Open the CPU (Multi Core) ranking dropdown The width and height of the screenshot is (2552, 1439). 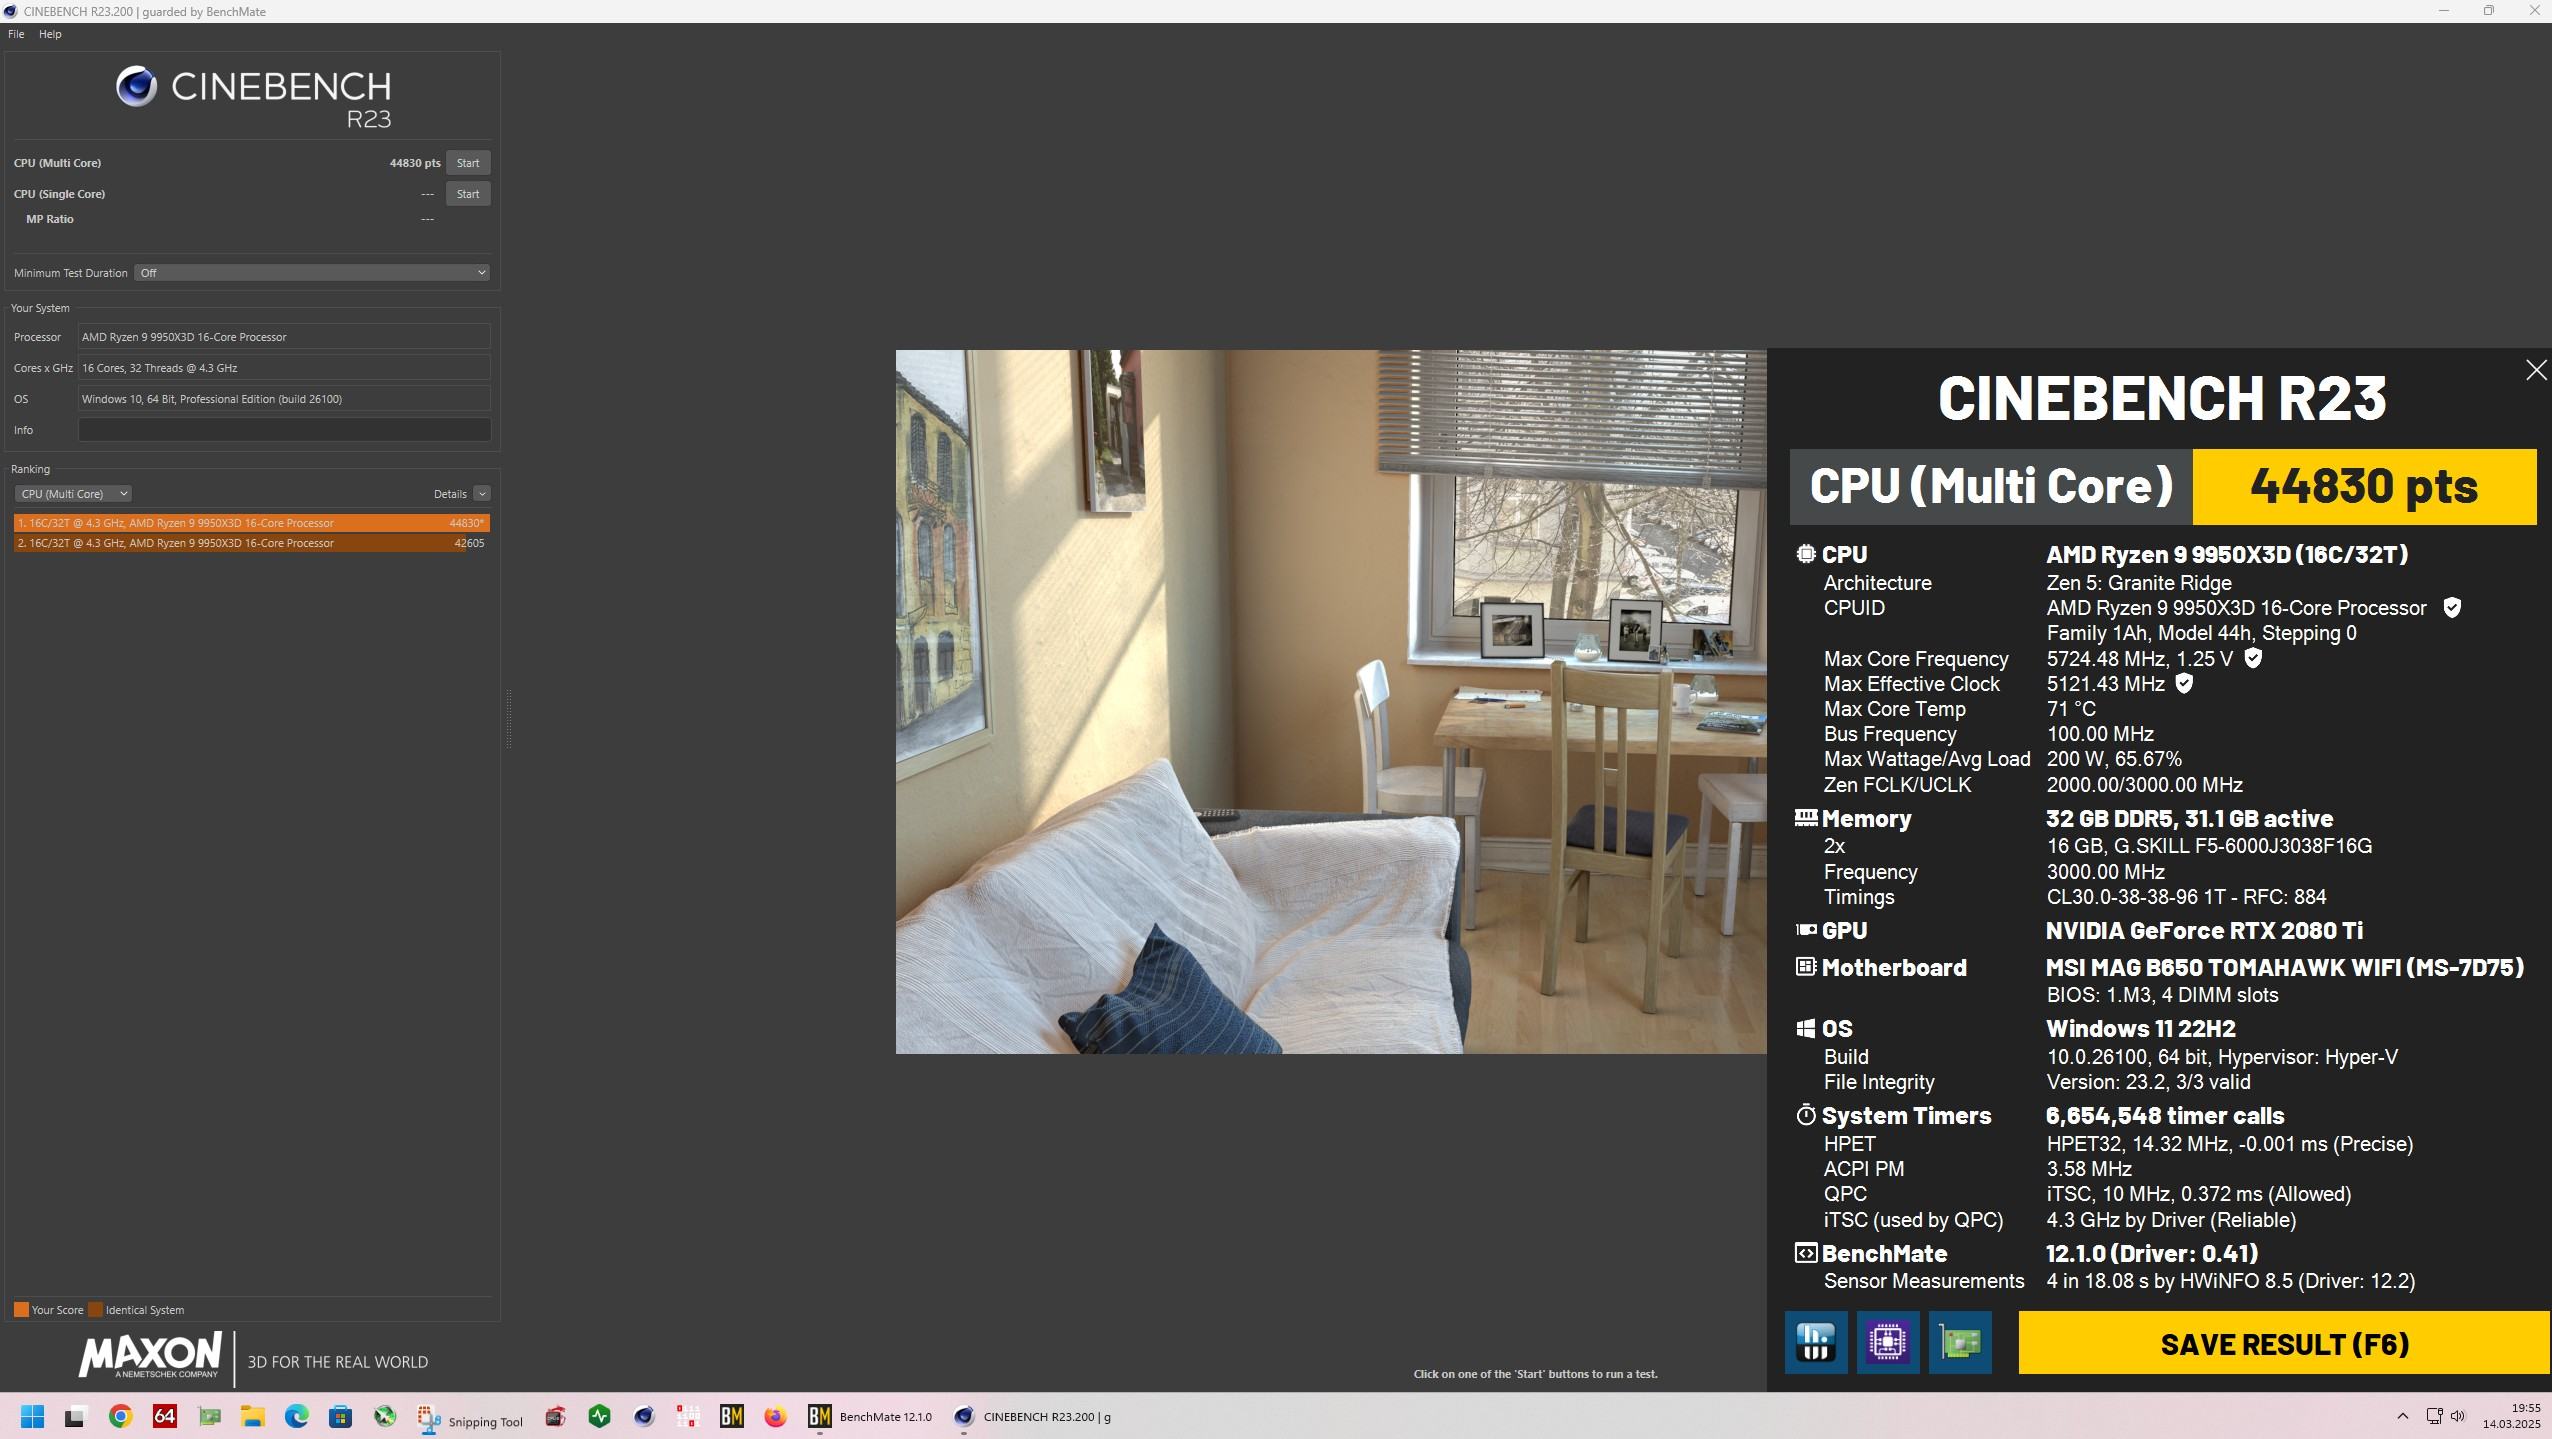tap(73, 494)
